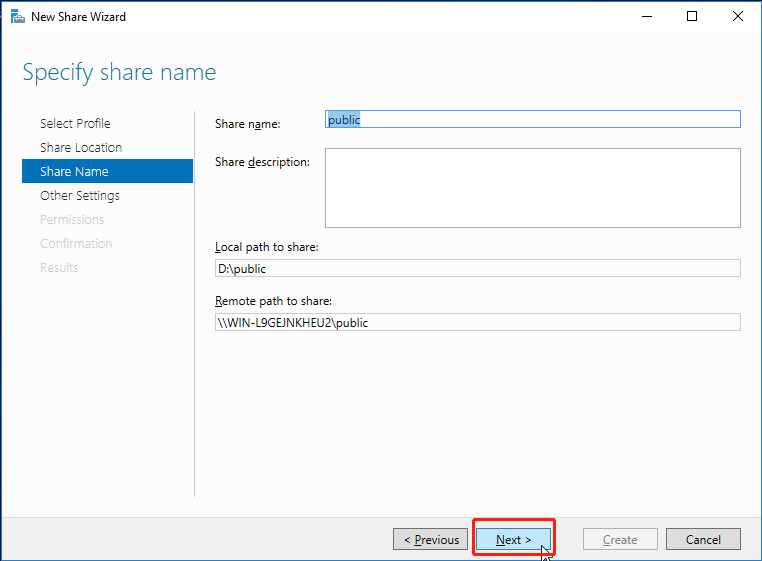Switch to the Other Settings step
The height and width of the screenshot is (561, 762).
coord(80,195)
